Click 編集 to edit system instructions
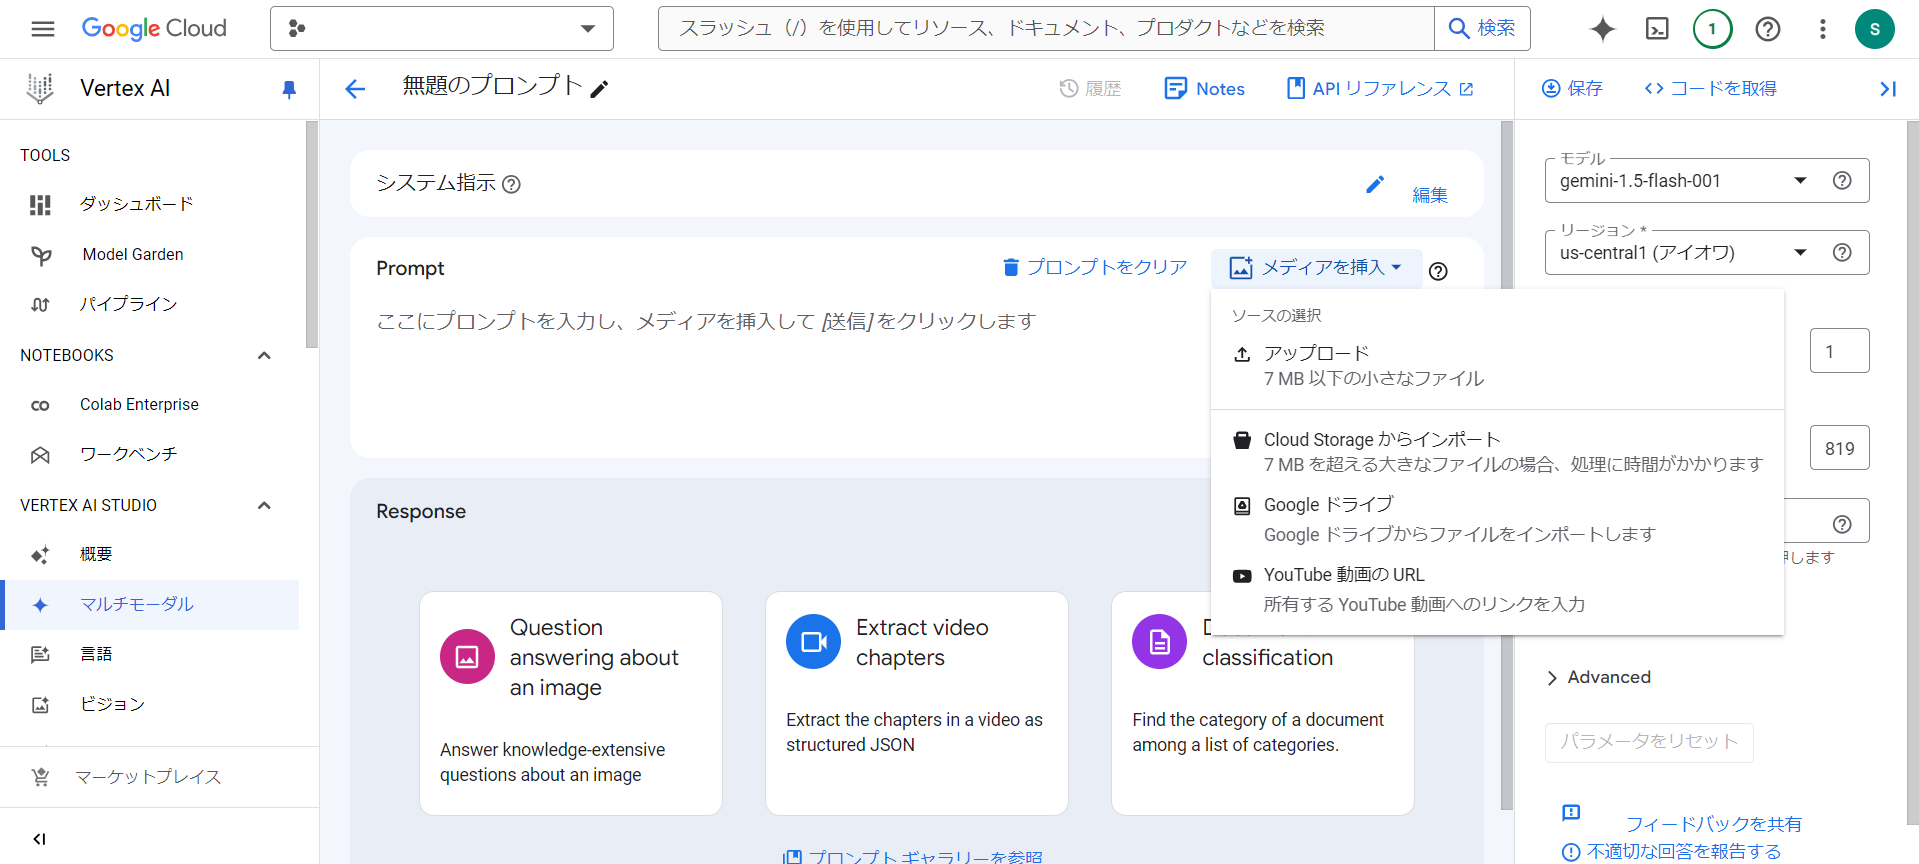Screen dimensions: 1919x864 tap(1407, 190)
